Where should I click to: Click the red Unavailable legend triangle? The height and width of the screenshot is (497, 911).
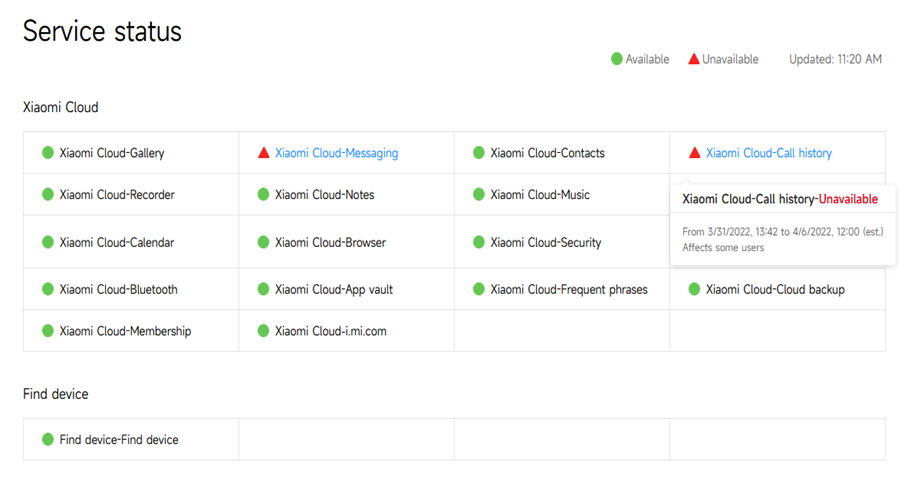click(694, 59)
